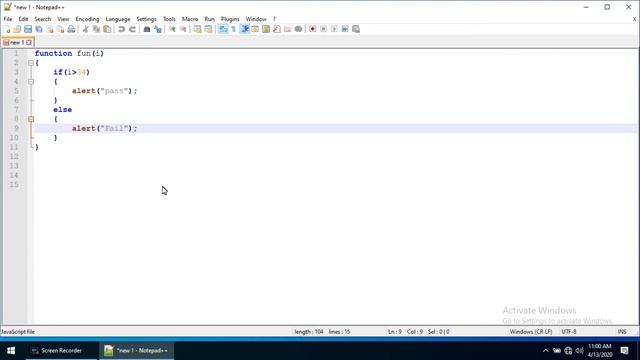Open the Macro menu
640x360 pixels.
tap(190, 19)
